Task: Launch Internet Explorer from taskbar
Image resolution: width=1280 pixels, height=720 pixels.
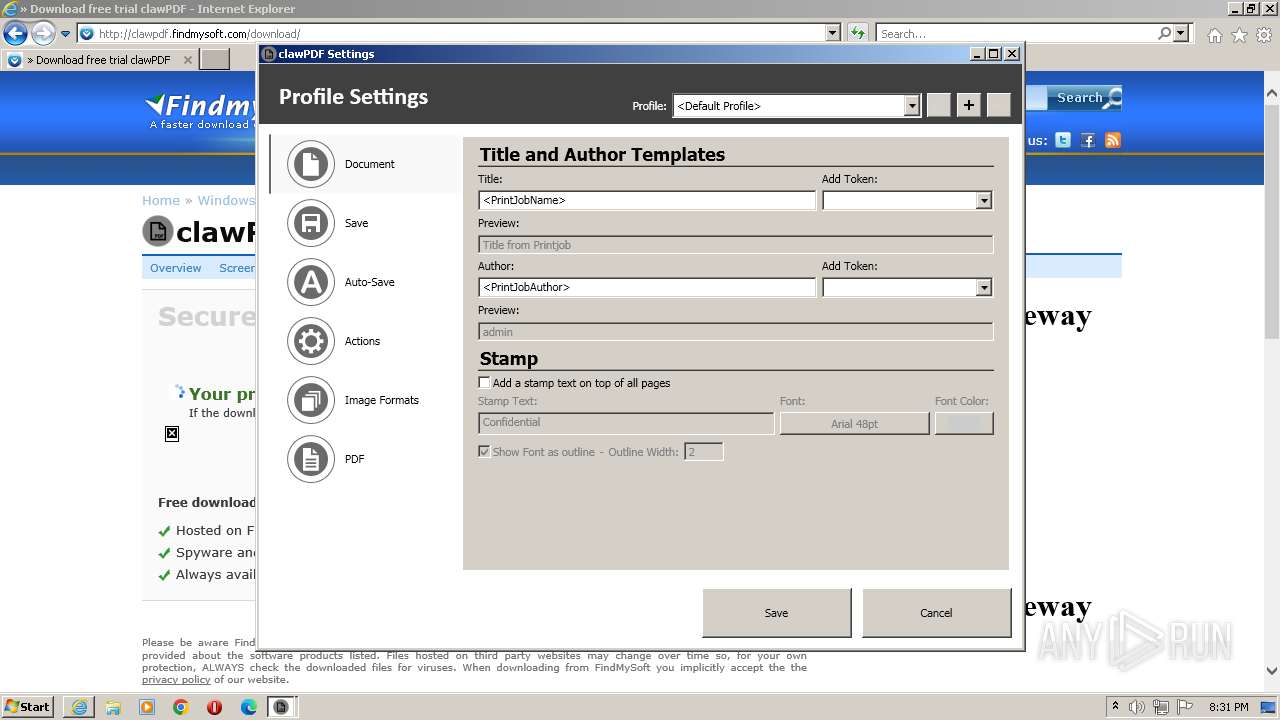Action: coord(79,707)
